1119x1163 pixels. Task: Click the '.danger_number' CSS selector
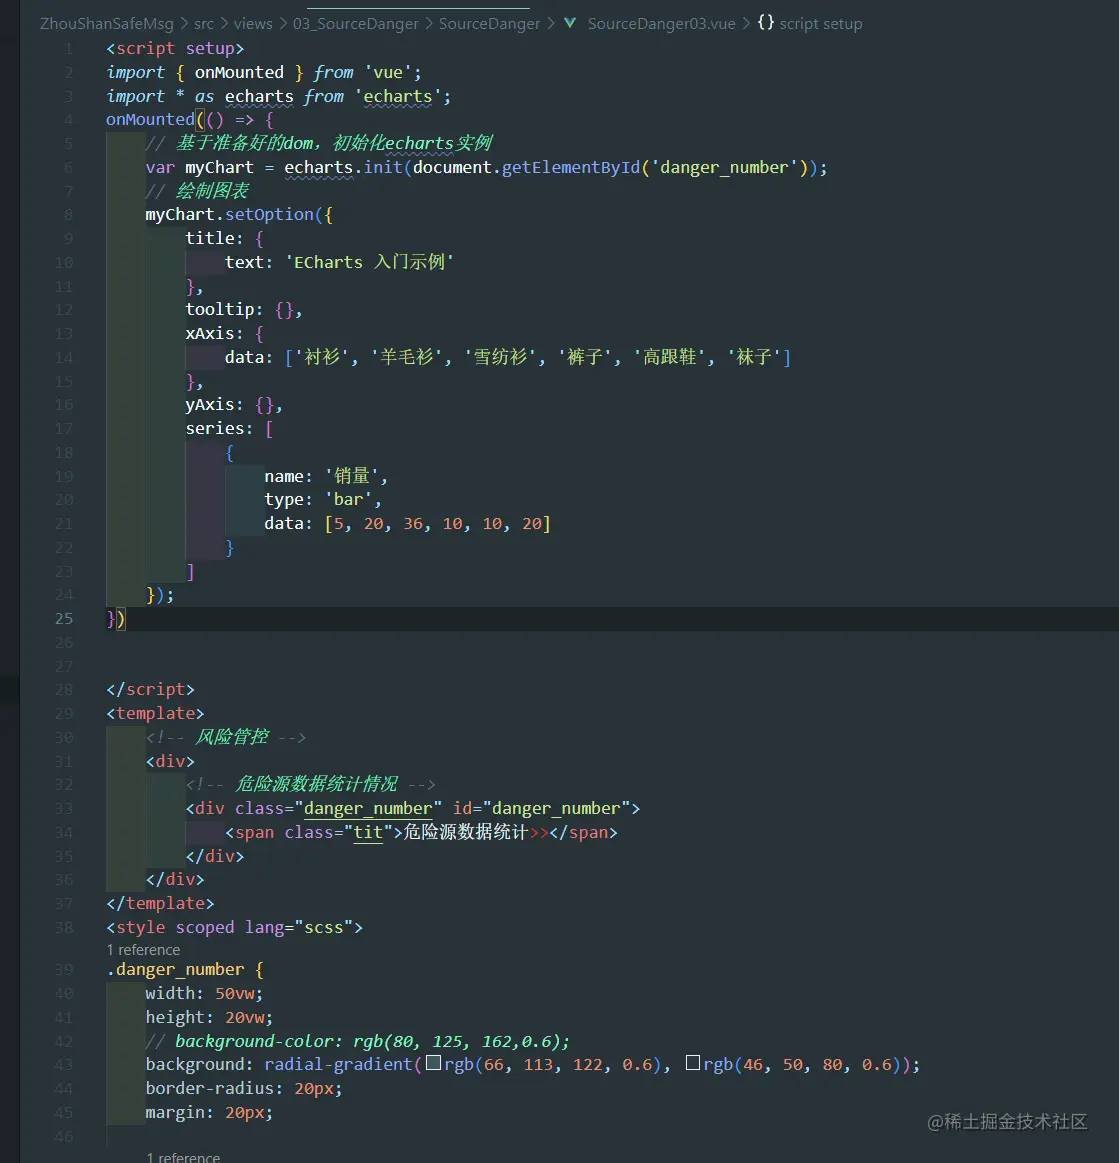175,969
